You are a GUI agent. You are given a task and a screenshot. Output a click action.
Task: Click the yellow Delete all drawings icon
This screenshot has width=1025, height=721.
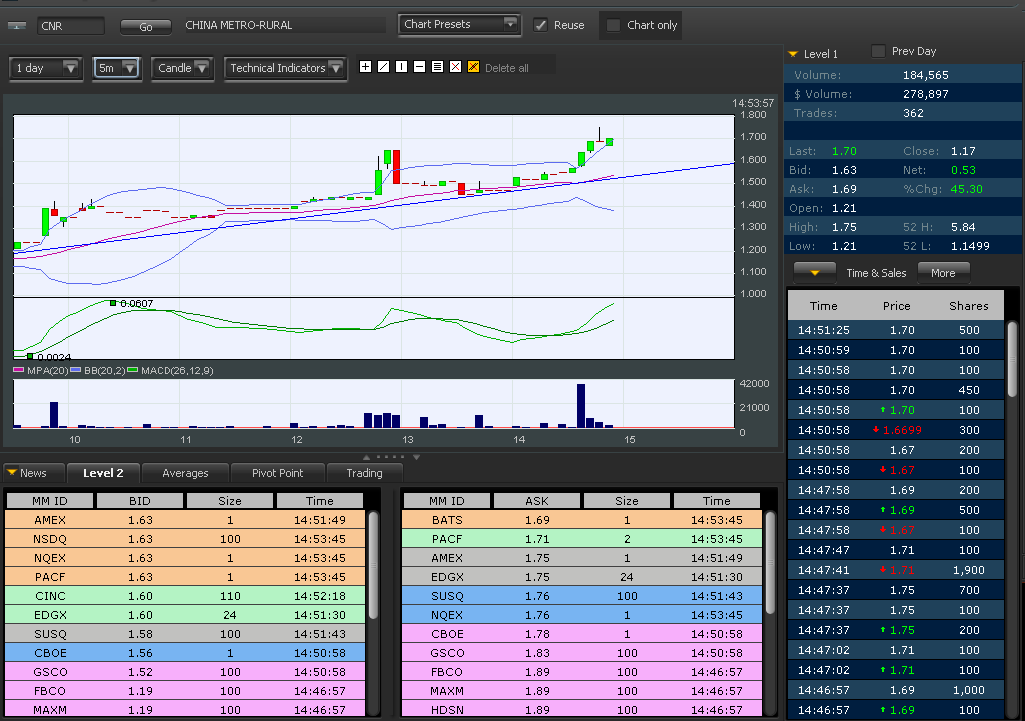(473, 67)
